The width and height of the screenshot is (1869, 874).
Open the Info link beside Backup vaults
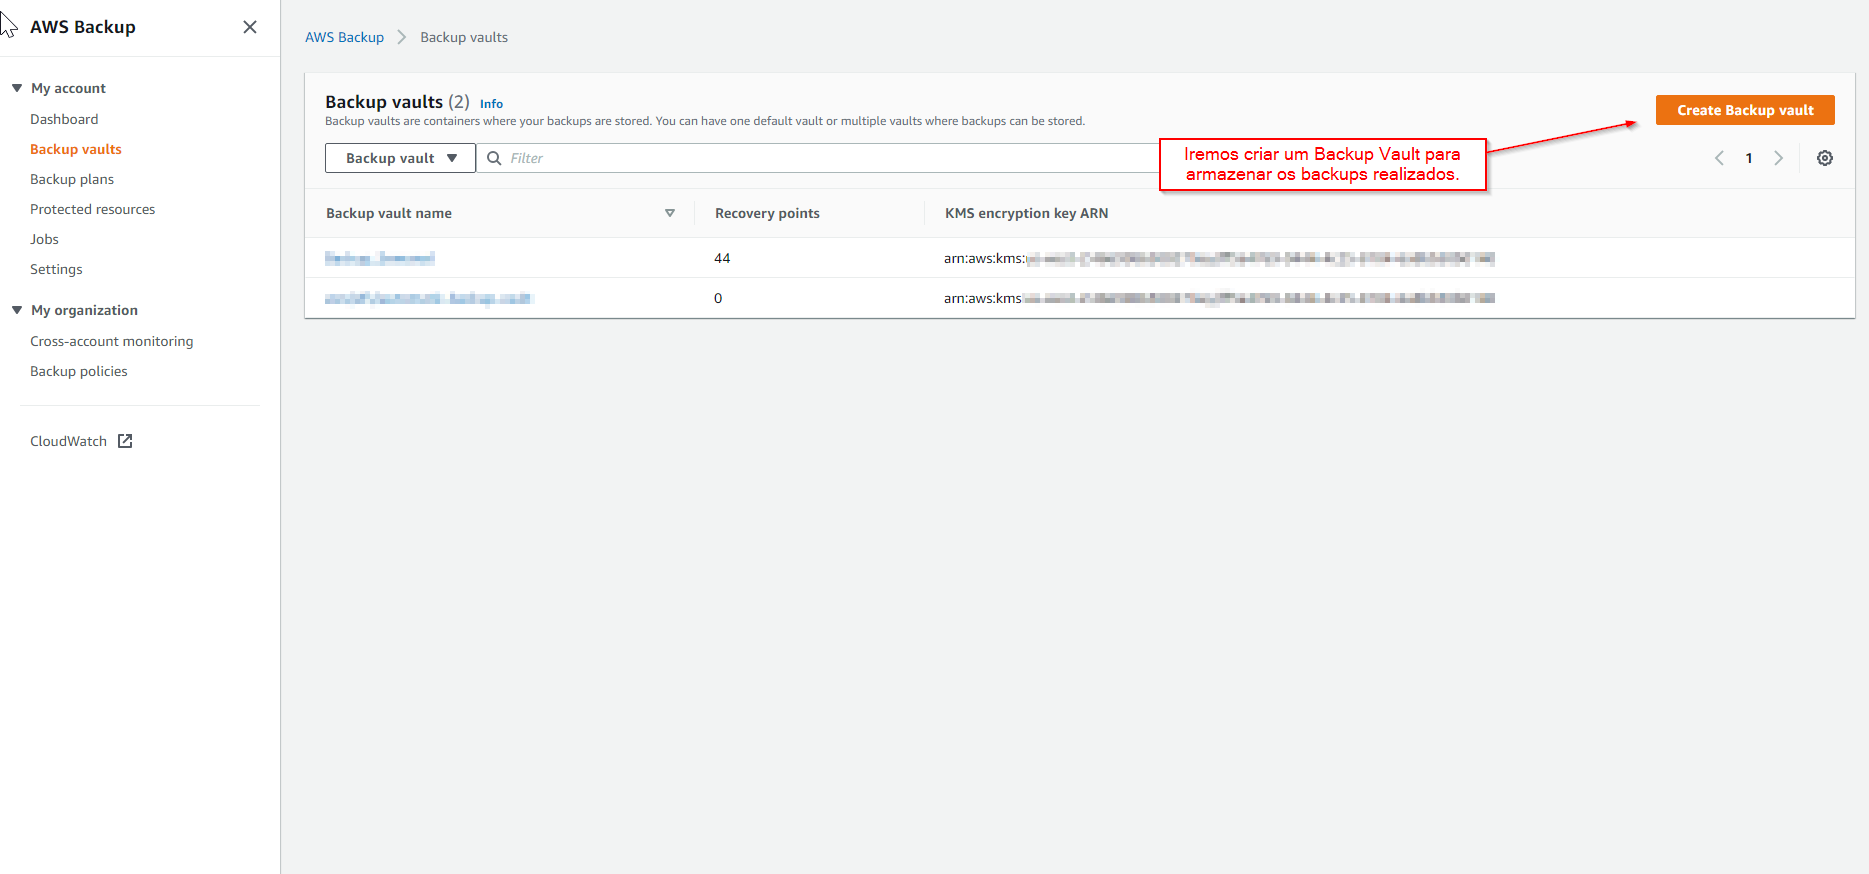pos(491,104)
